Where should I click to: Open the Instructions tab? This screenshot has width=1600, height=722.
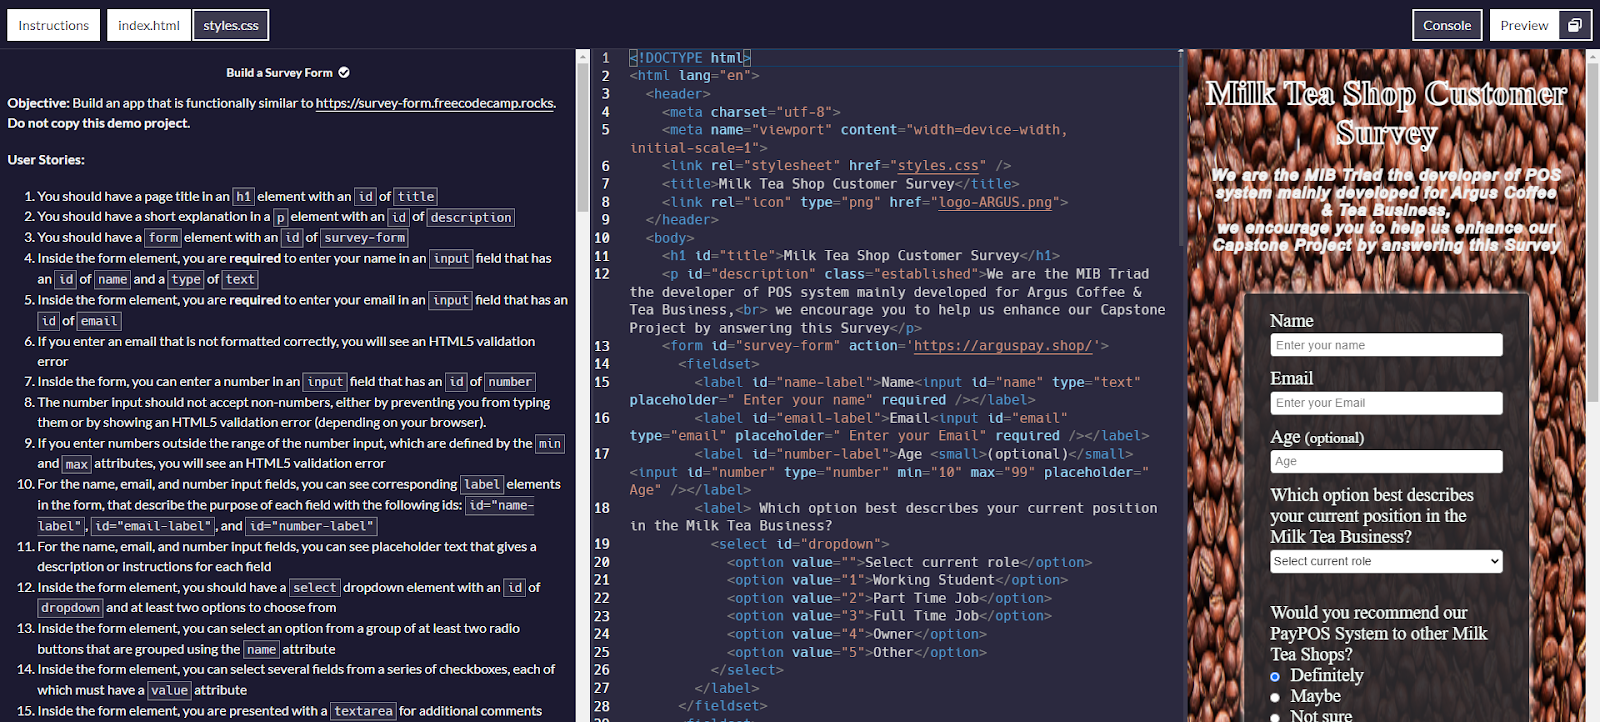pos(53,25)
